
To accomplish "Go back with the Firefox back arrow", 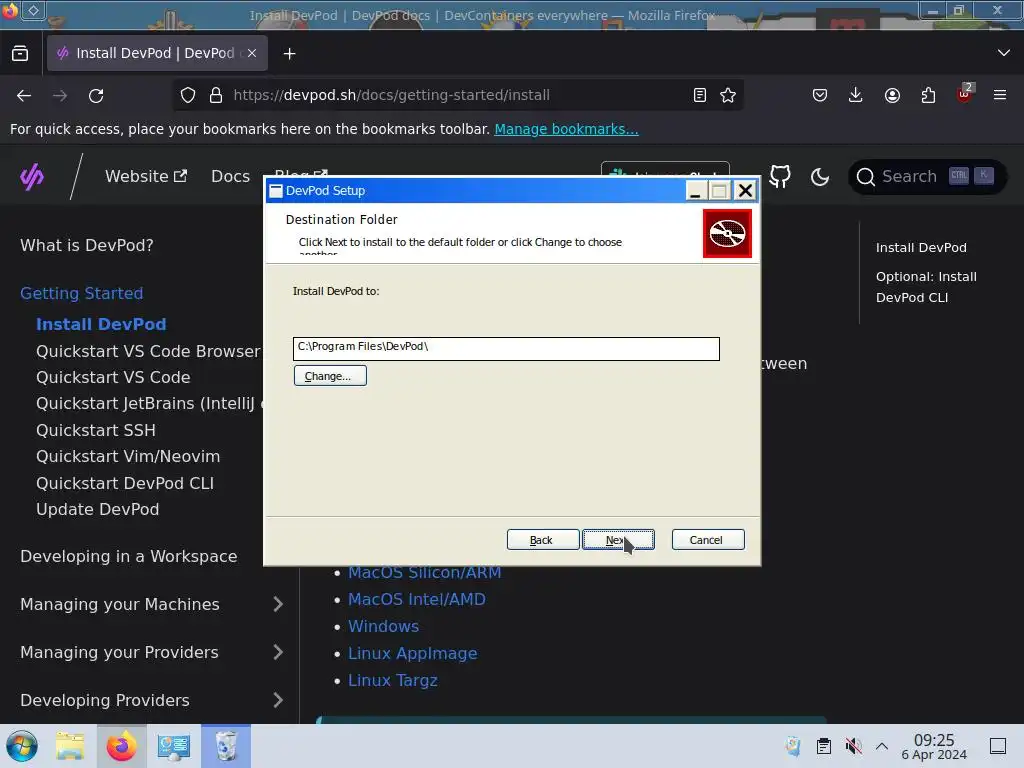I will [x=24, y=95].
